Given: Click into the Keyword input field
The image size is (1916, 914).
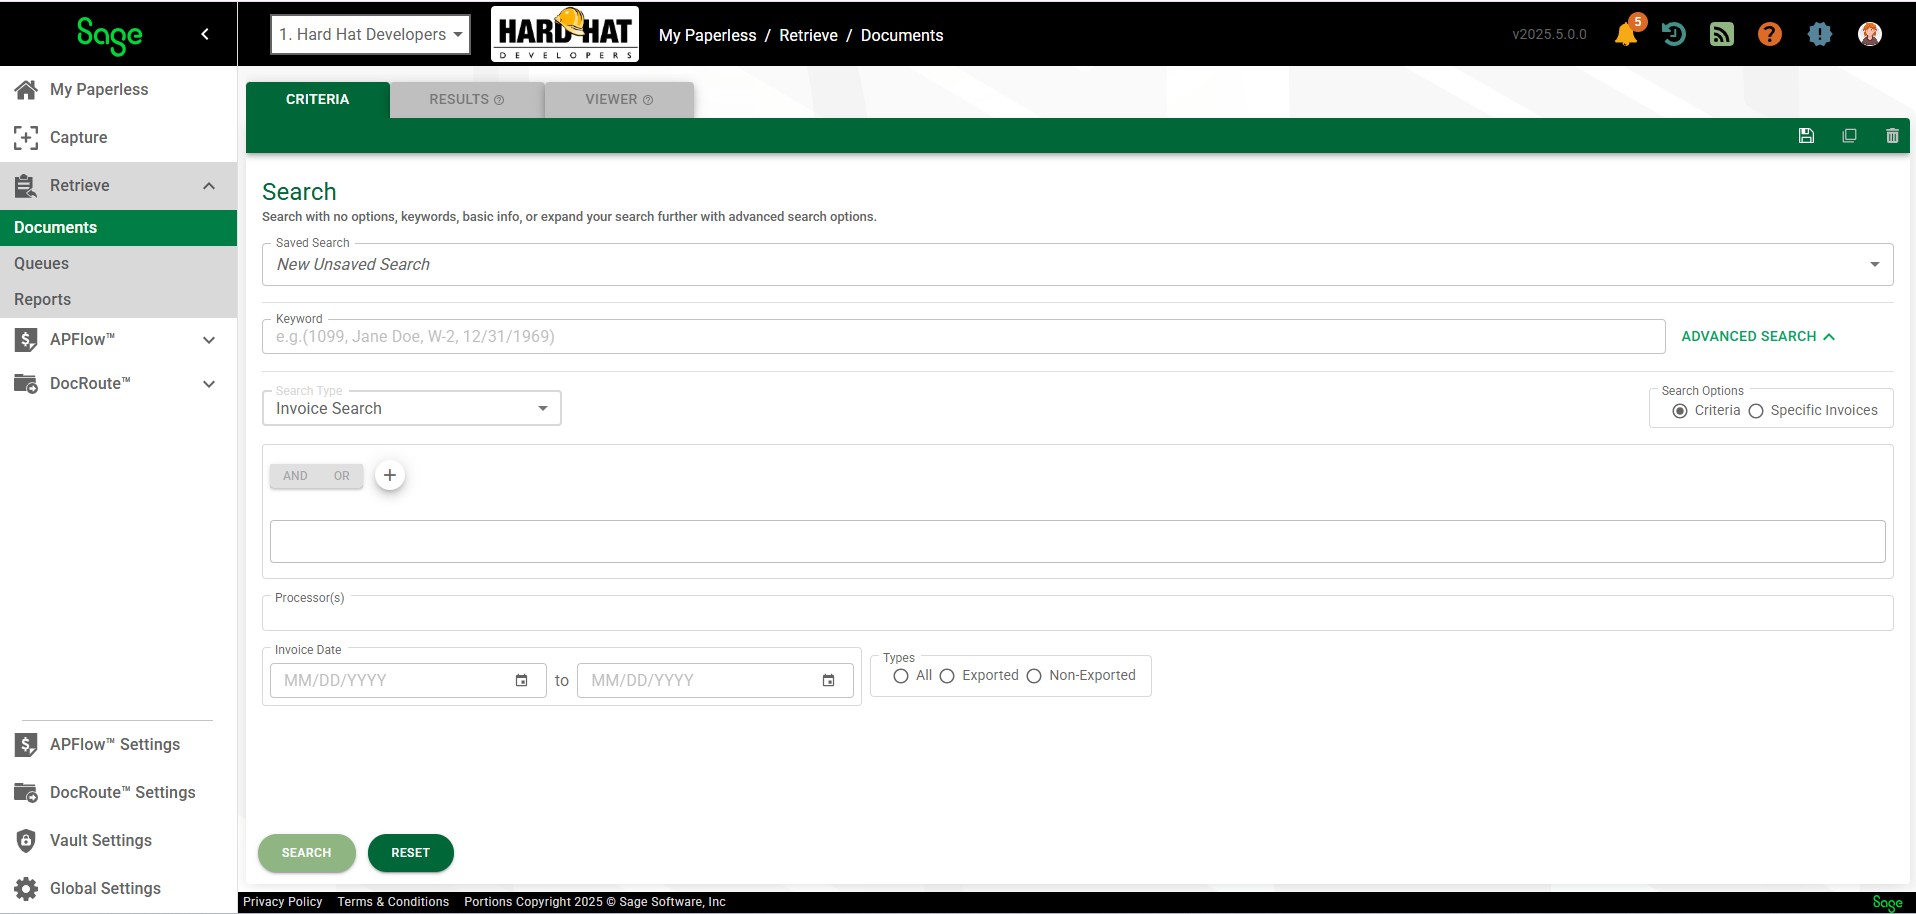Looking at the screenshot, I should [963, 337].
